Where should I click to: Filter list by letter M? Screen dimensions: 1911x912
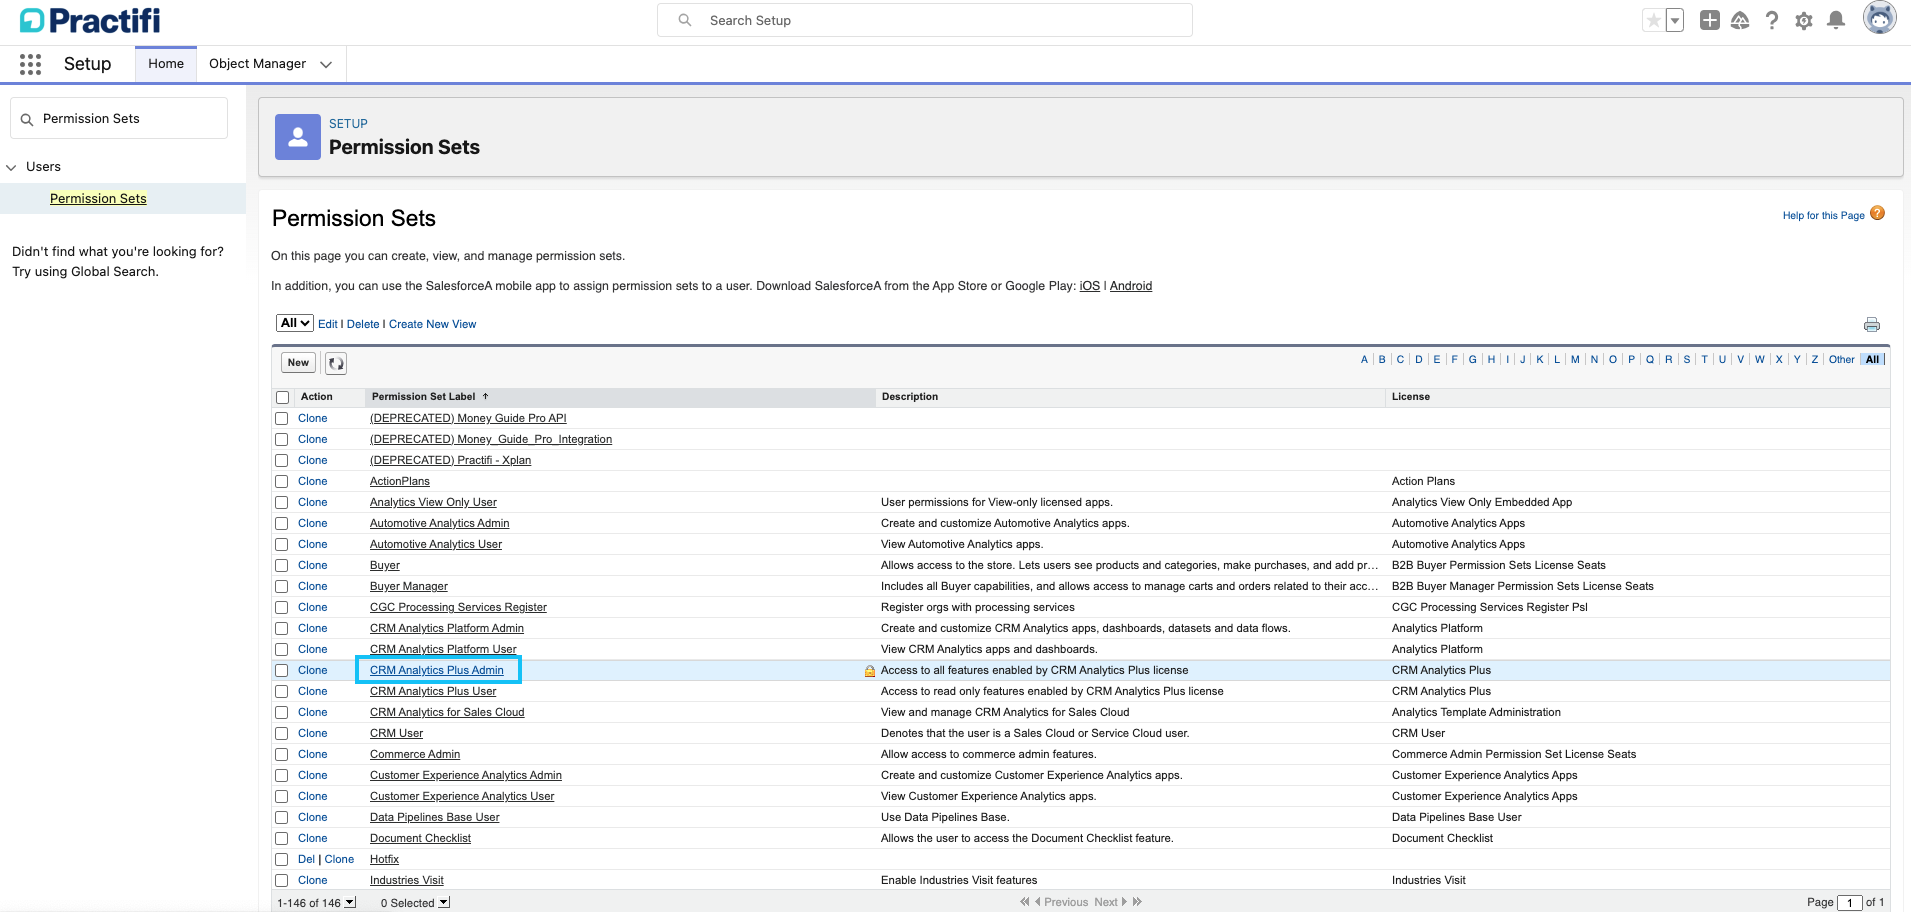click(x=1575, y=360)
